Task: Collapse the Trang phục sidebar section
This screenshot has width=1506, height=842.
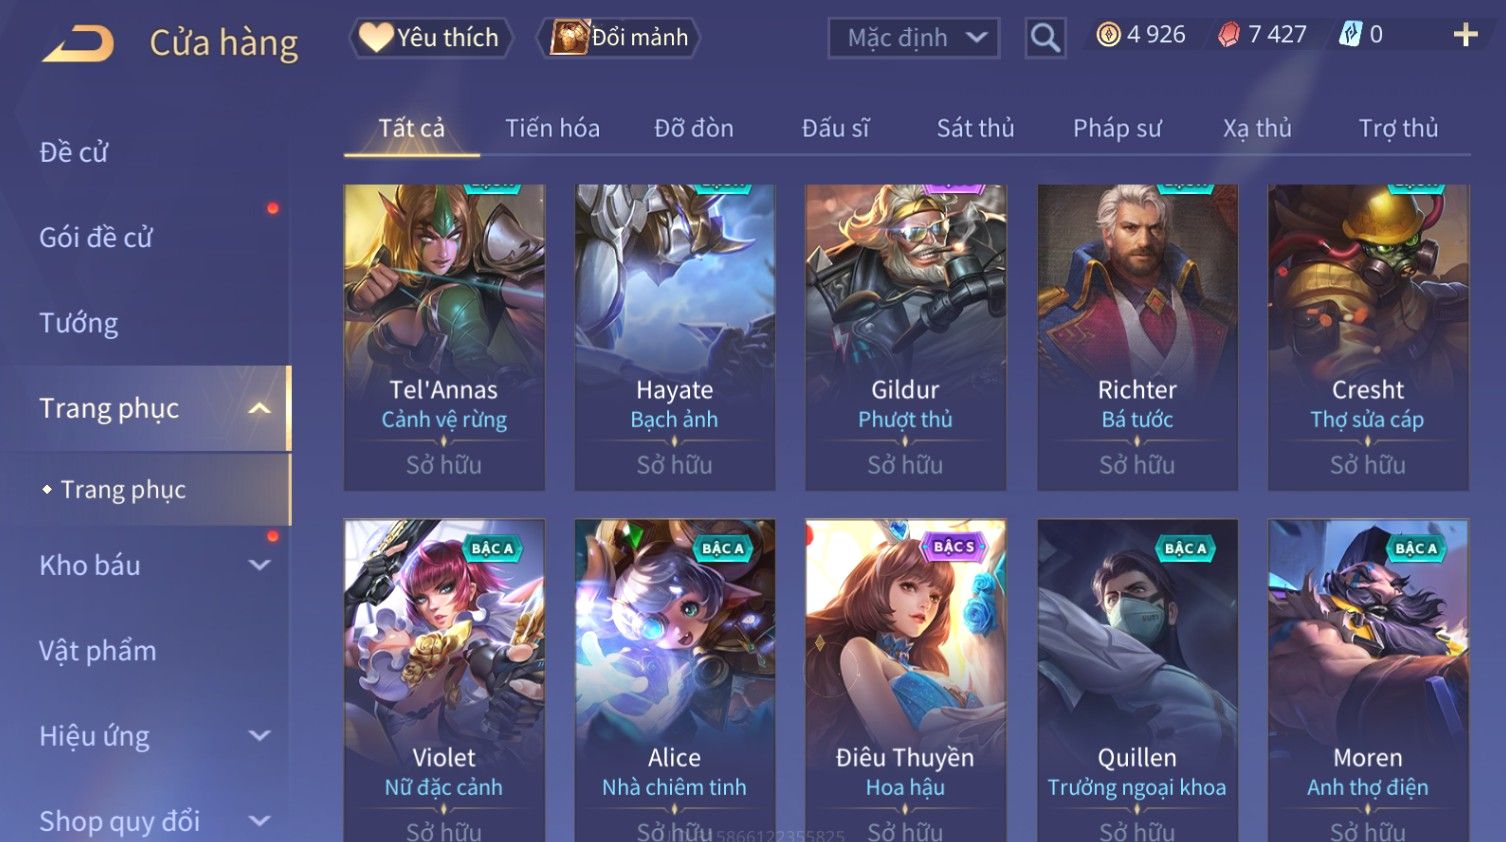Action: click(x=259, y=408)
